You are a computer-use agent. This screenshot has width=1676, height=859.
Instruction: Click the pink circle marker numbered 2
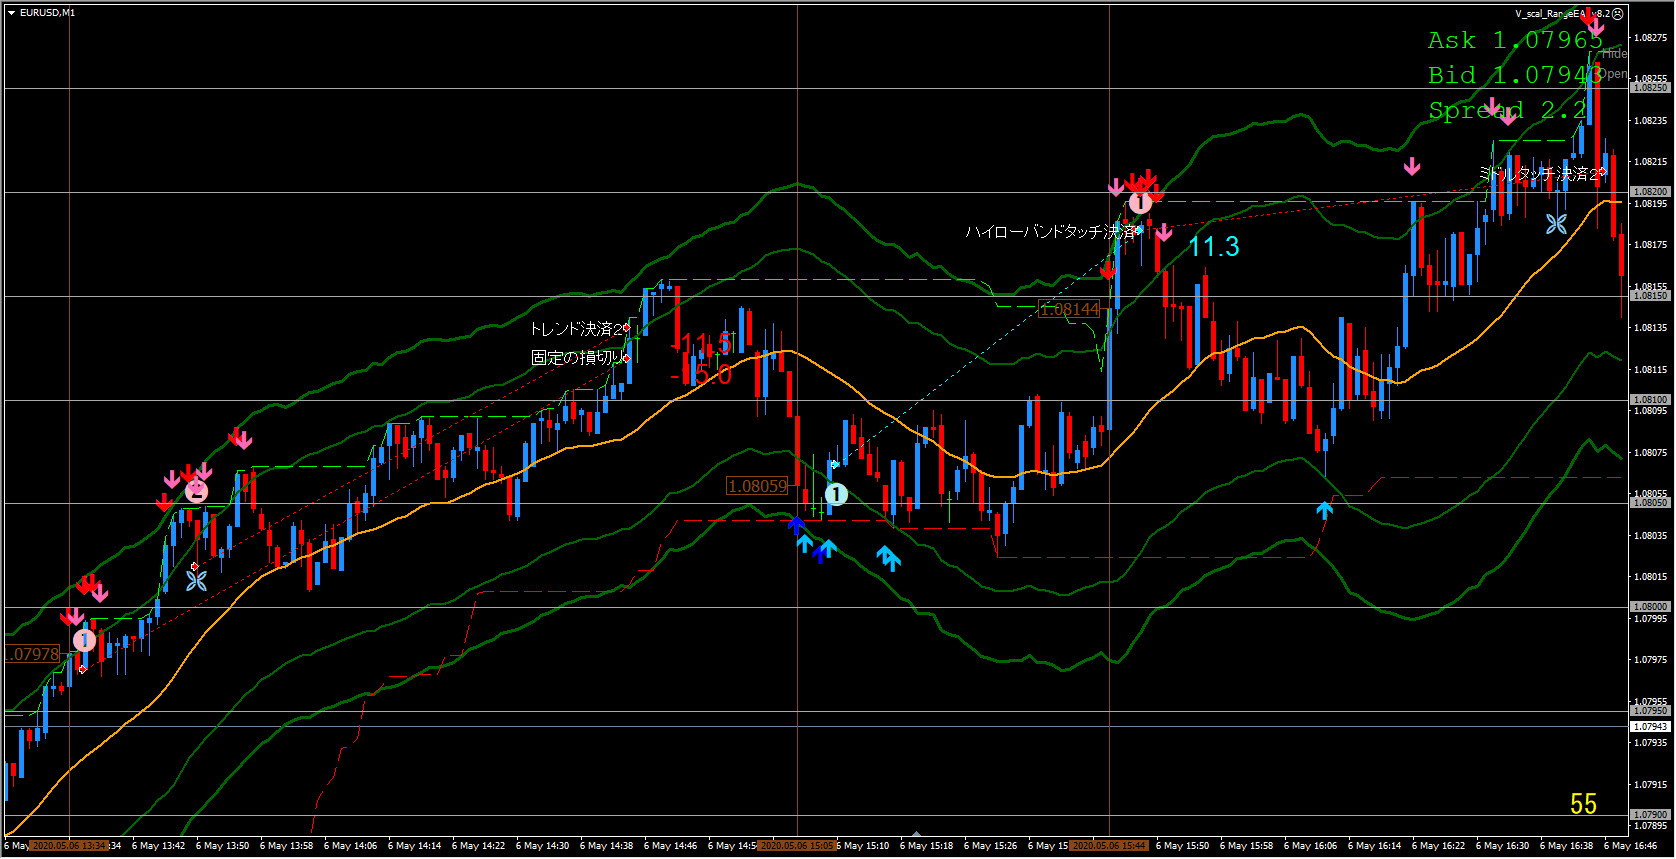[x=197, y=491]
